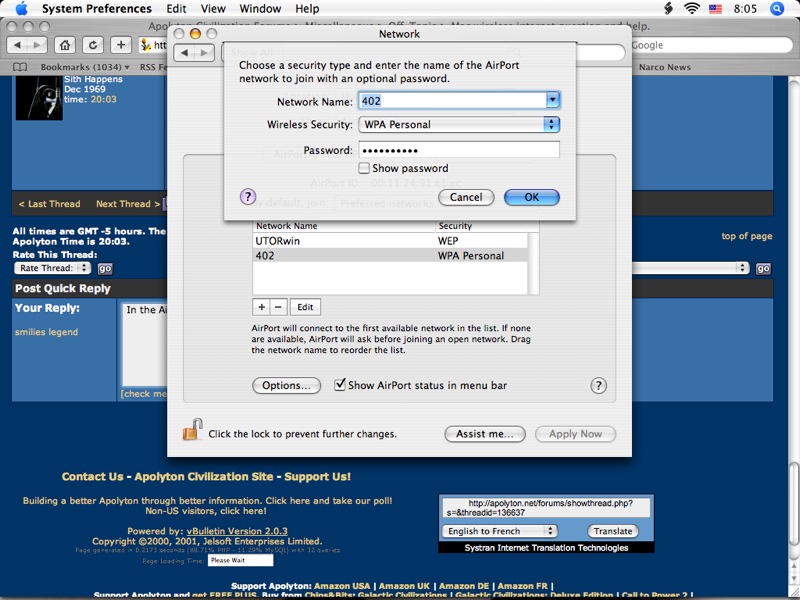
Task: Click the lock icon to prevent changes
Action: point(192,431)
